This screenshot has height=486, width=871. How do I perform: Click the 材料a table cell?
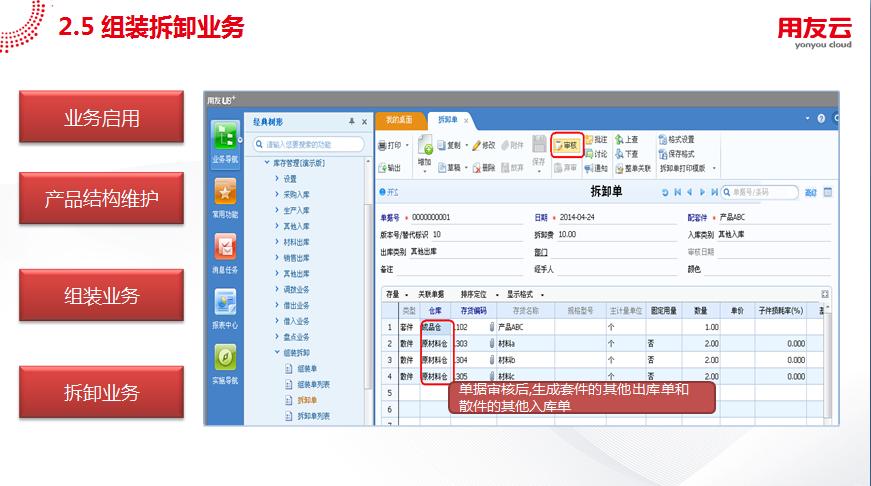coord(525,344)
